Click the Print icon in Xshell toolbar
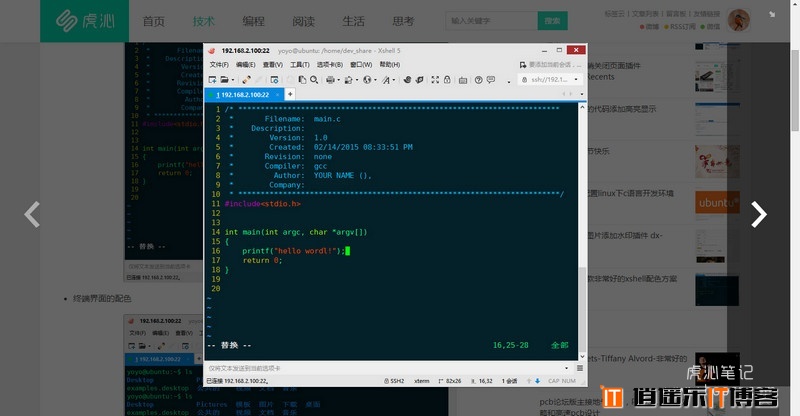 tap(330, 80)
